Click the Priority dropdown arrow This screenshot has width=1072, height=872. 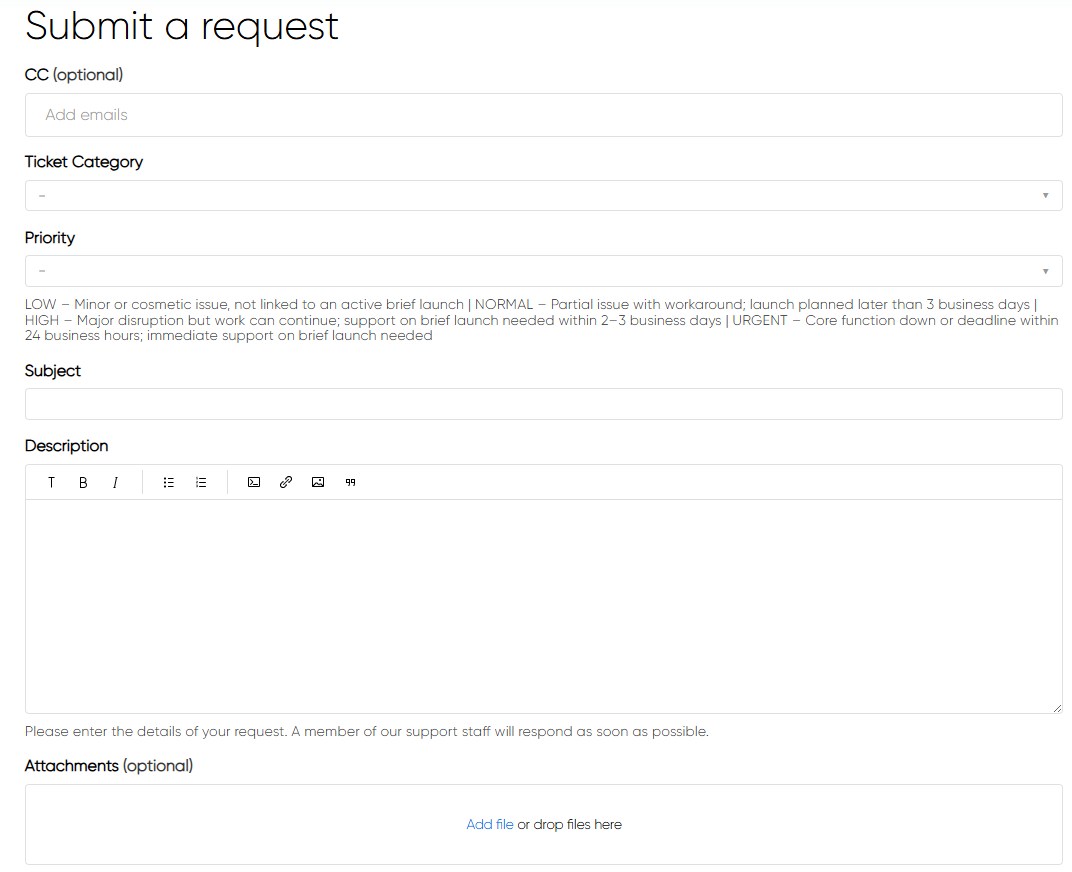pos(1045,271)
